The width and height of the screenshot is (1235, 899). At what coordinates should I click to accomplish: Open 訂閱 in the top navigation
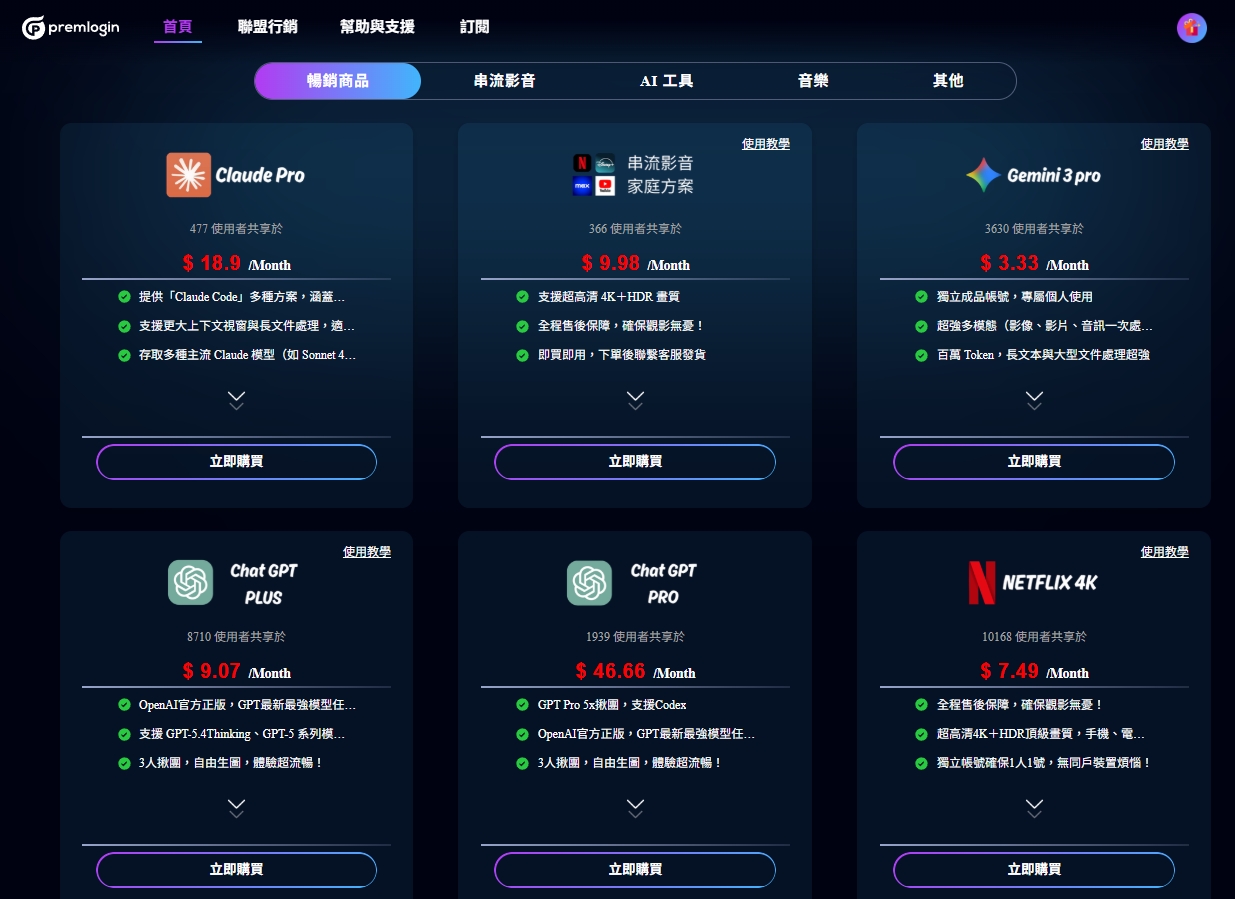tap(475, 27)
